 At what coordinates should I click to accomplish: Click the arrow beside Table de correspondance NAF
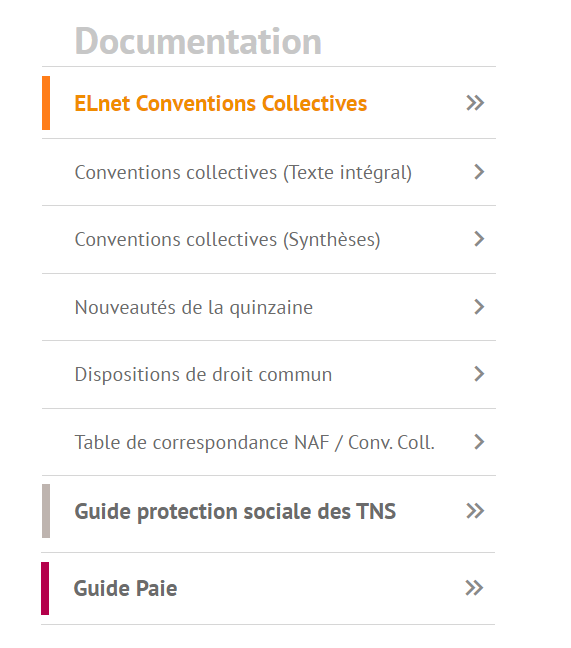[x=479, y=442]
